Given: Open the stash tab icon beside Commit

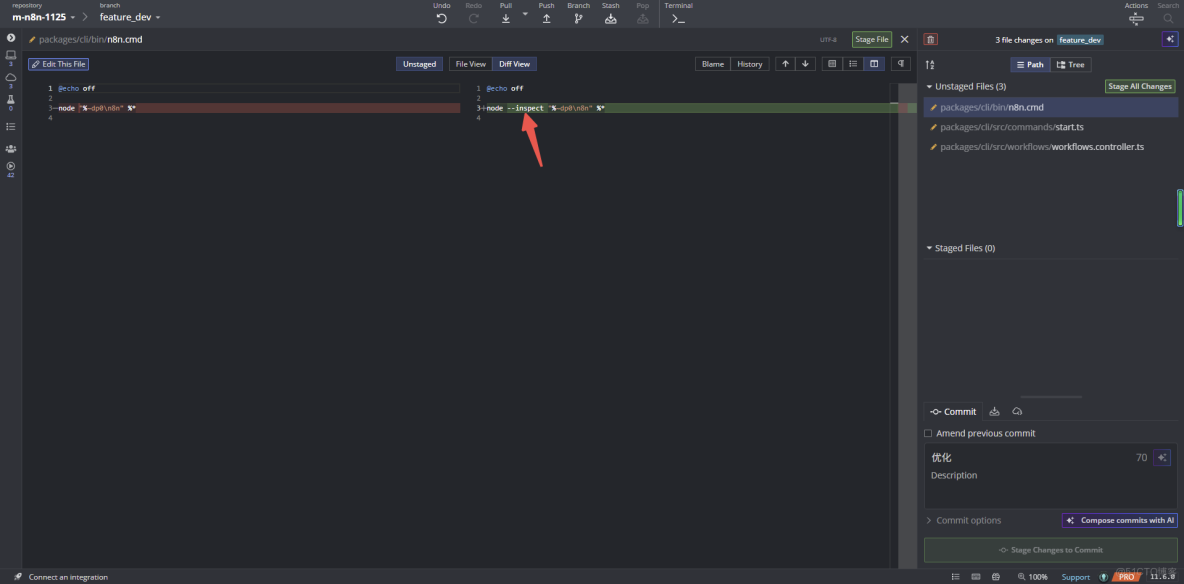Looking at the screenshot, I should point(994,412).
